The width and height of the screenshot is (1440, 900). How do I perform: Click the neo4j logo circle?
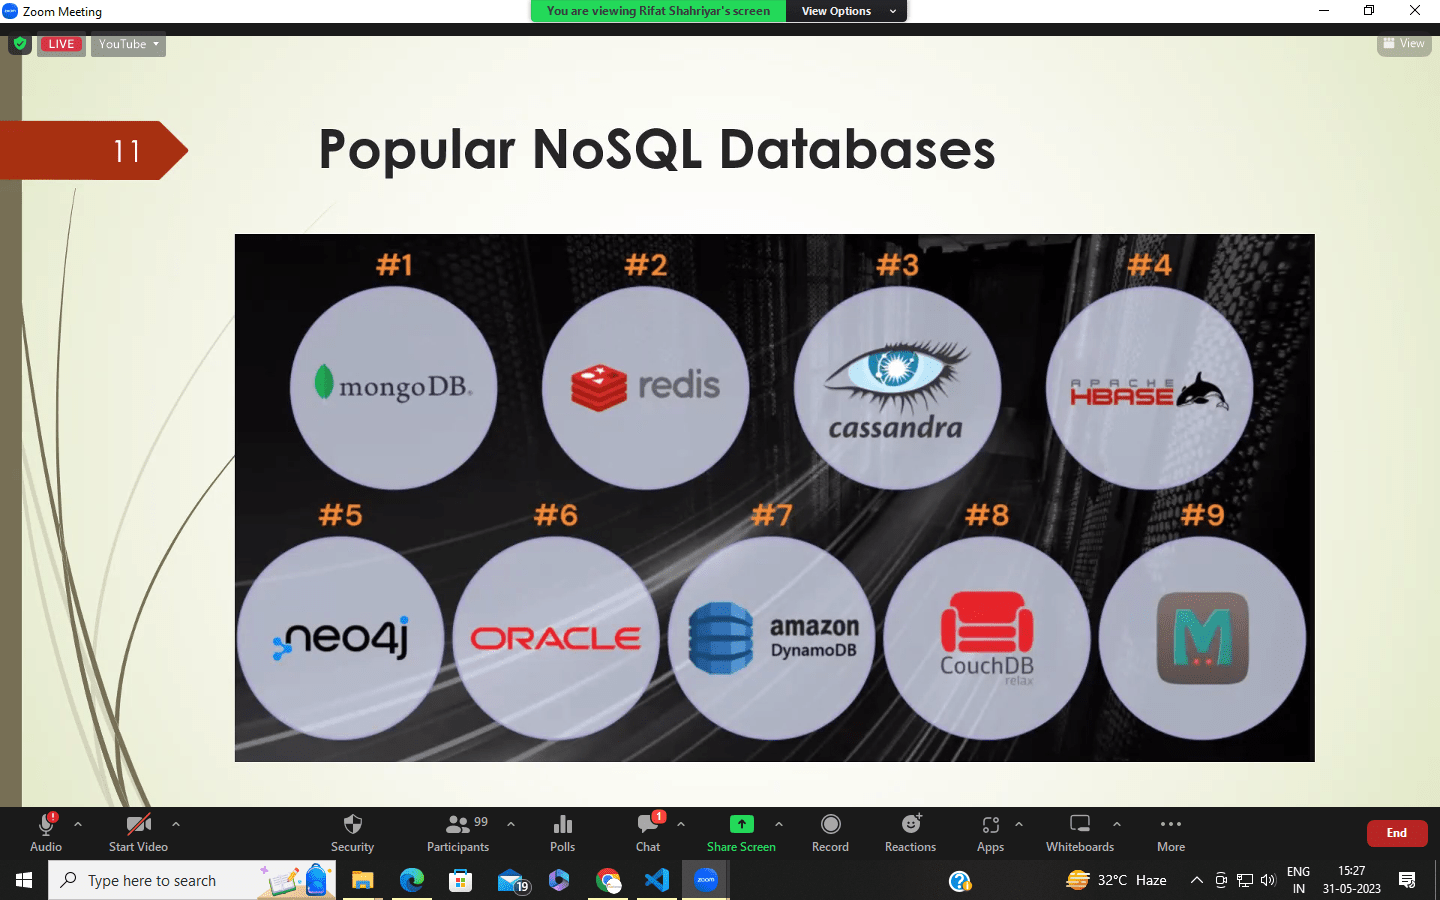(x=340, y=638)
